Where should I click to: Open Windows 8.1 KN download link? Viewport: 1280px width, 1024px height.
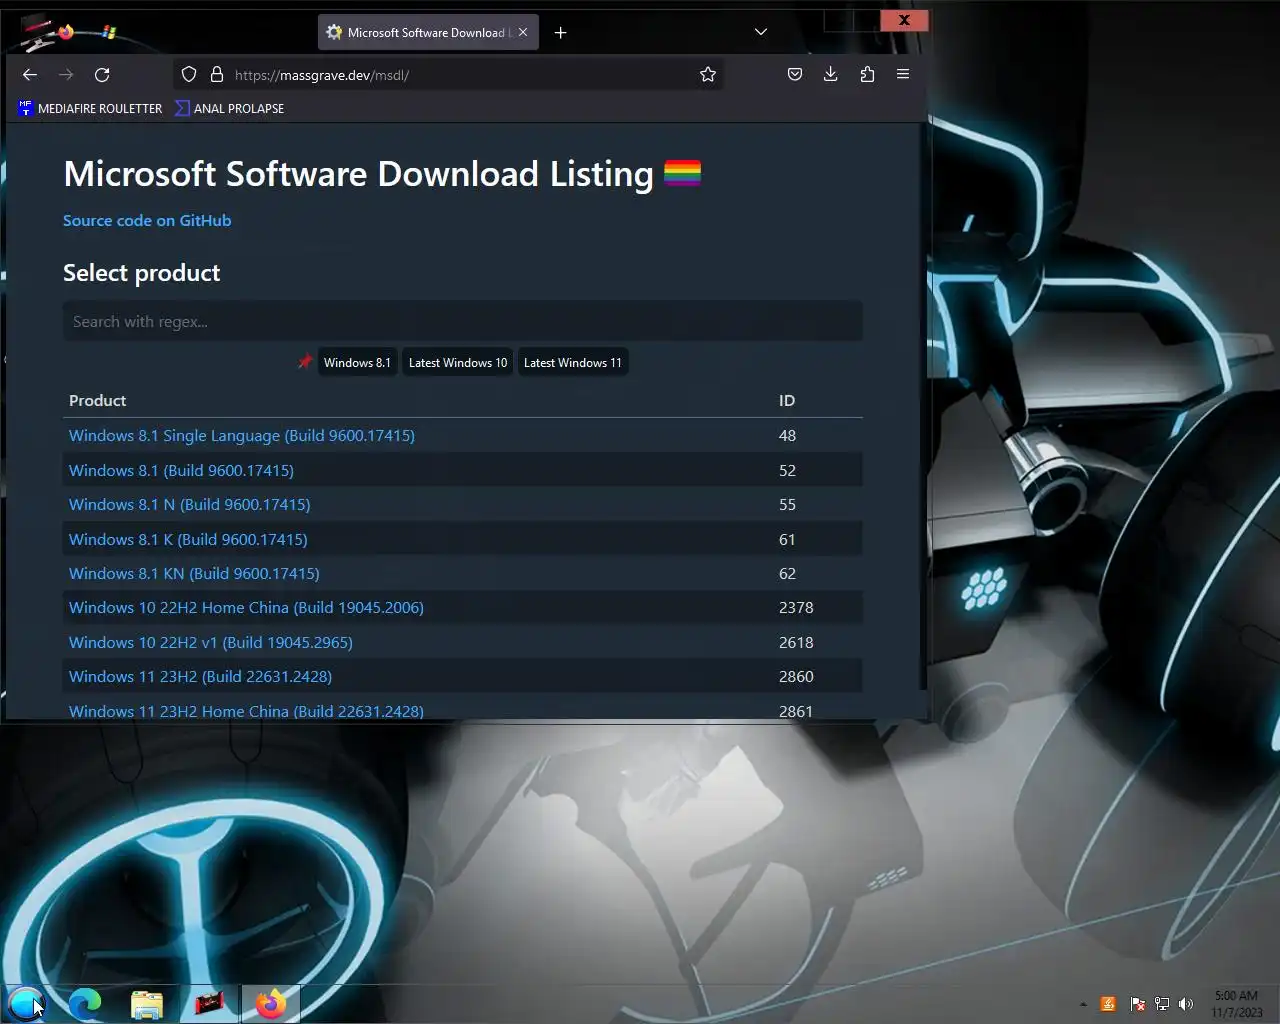click(x=194, y=574)
